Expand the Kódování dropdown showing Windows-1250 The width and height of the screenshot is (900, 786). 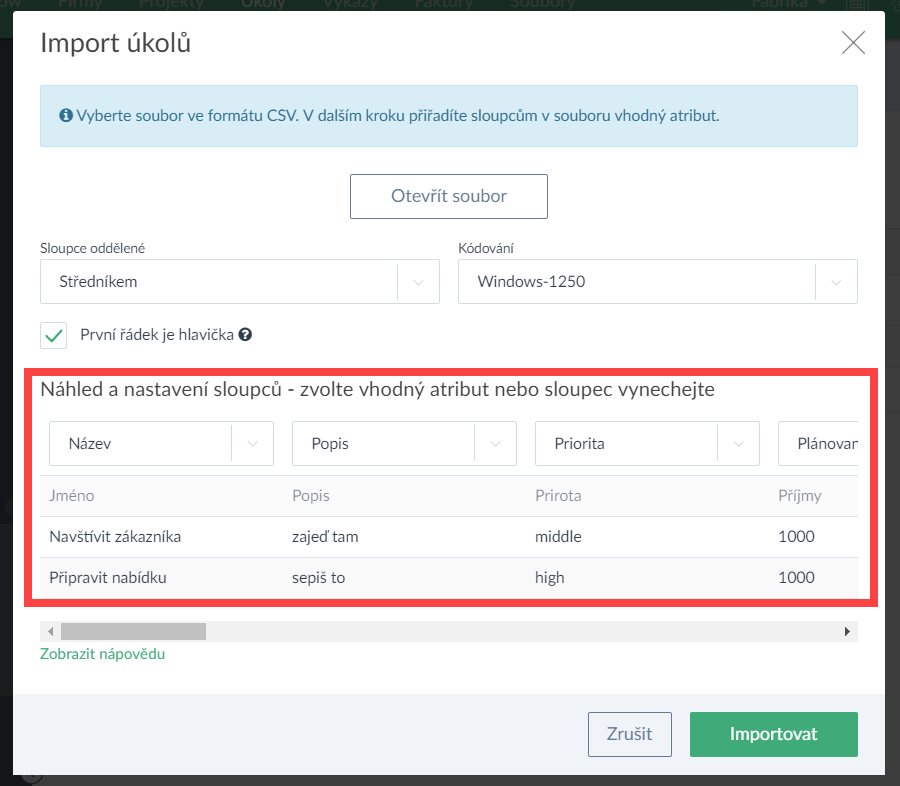(657, 282)
